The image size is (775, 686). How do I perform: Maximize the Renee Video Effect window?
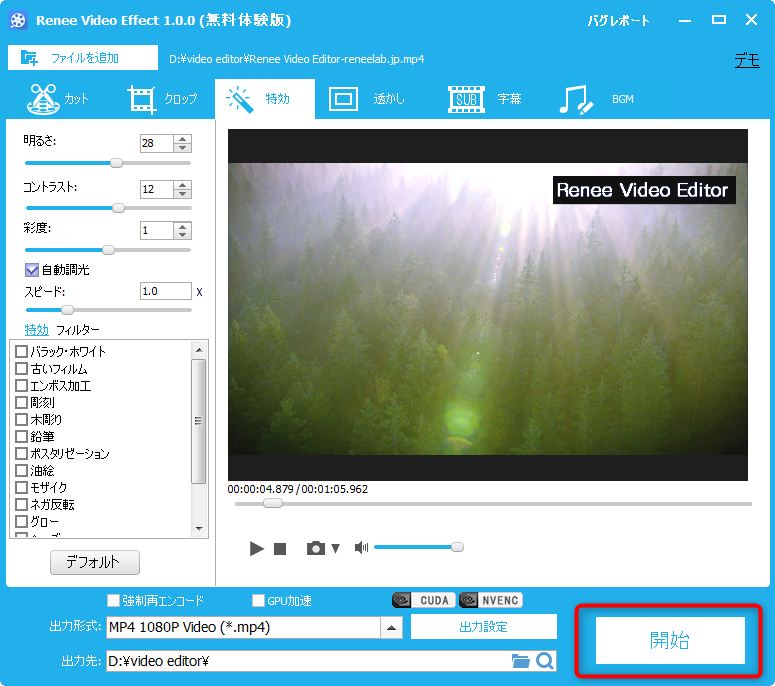click(x=719, y=20)
